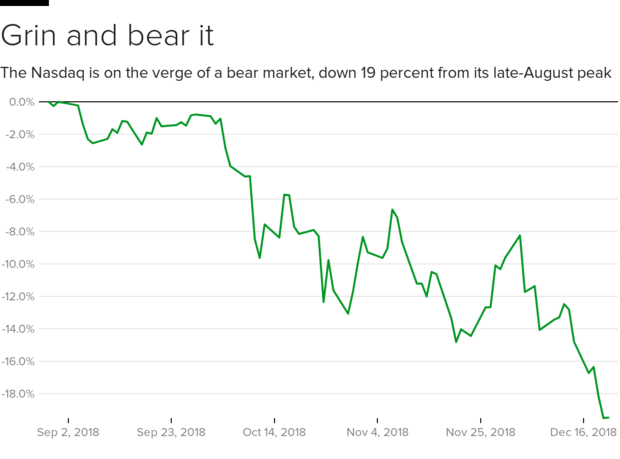Click the -18.0% y-axis label
The image size is (620, 459).
(17, 394)
